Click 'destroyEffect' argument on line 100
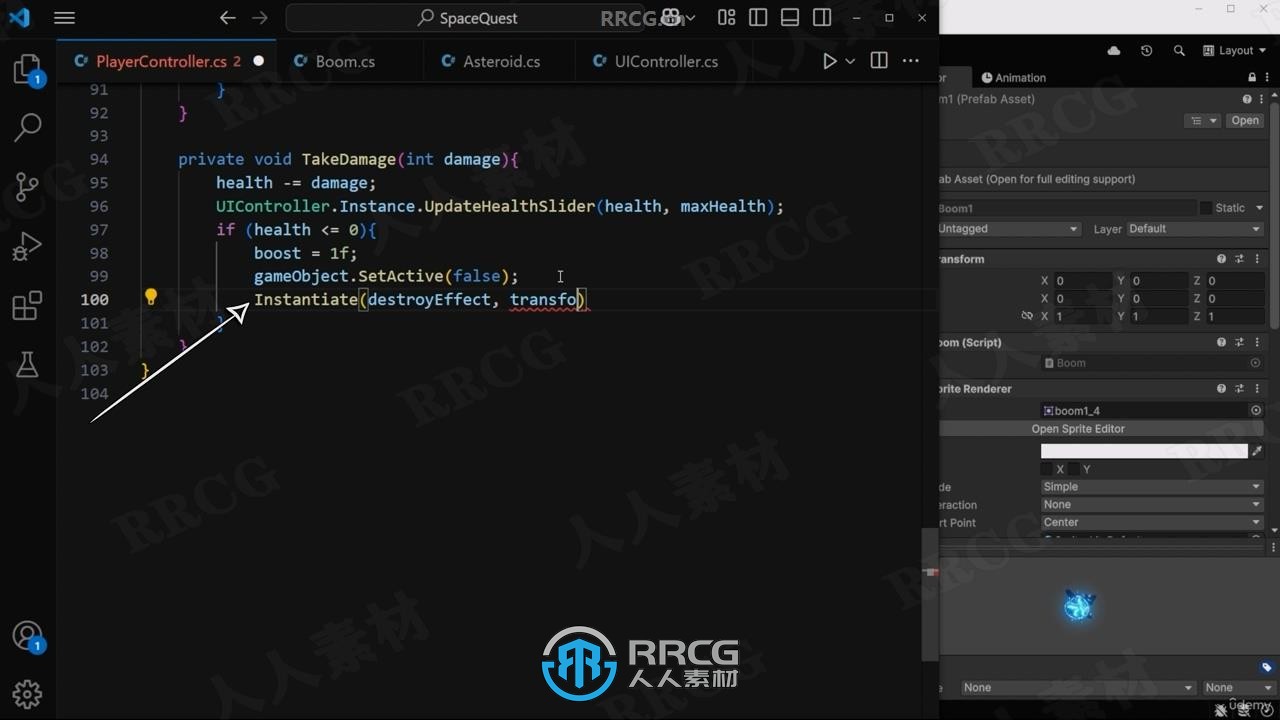1280x720 pixels. (x=429, y=299)
